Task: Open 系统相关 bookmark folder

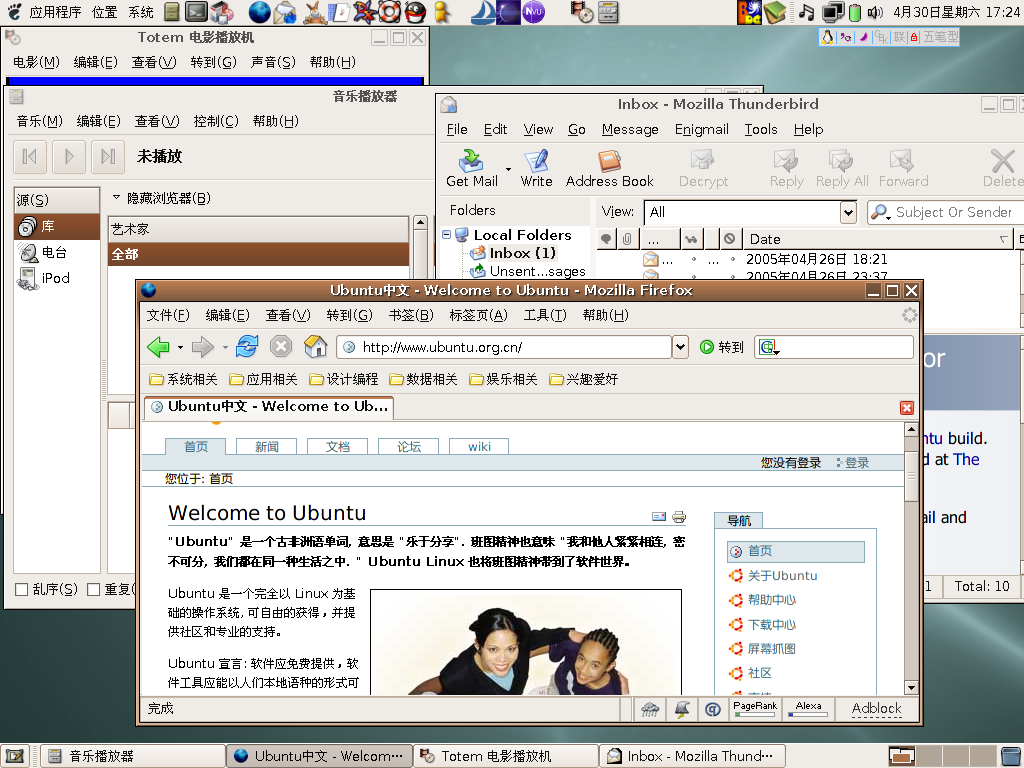Action: pos(183,379)
